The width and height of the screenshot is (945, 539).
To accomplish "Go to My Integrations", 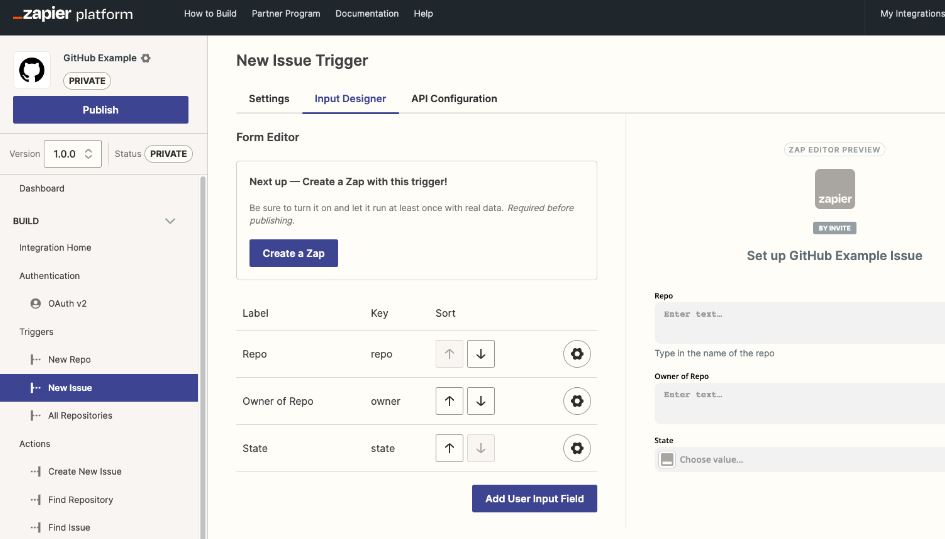I will coord(912,13).
